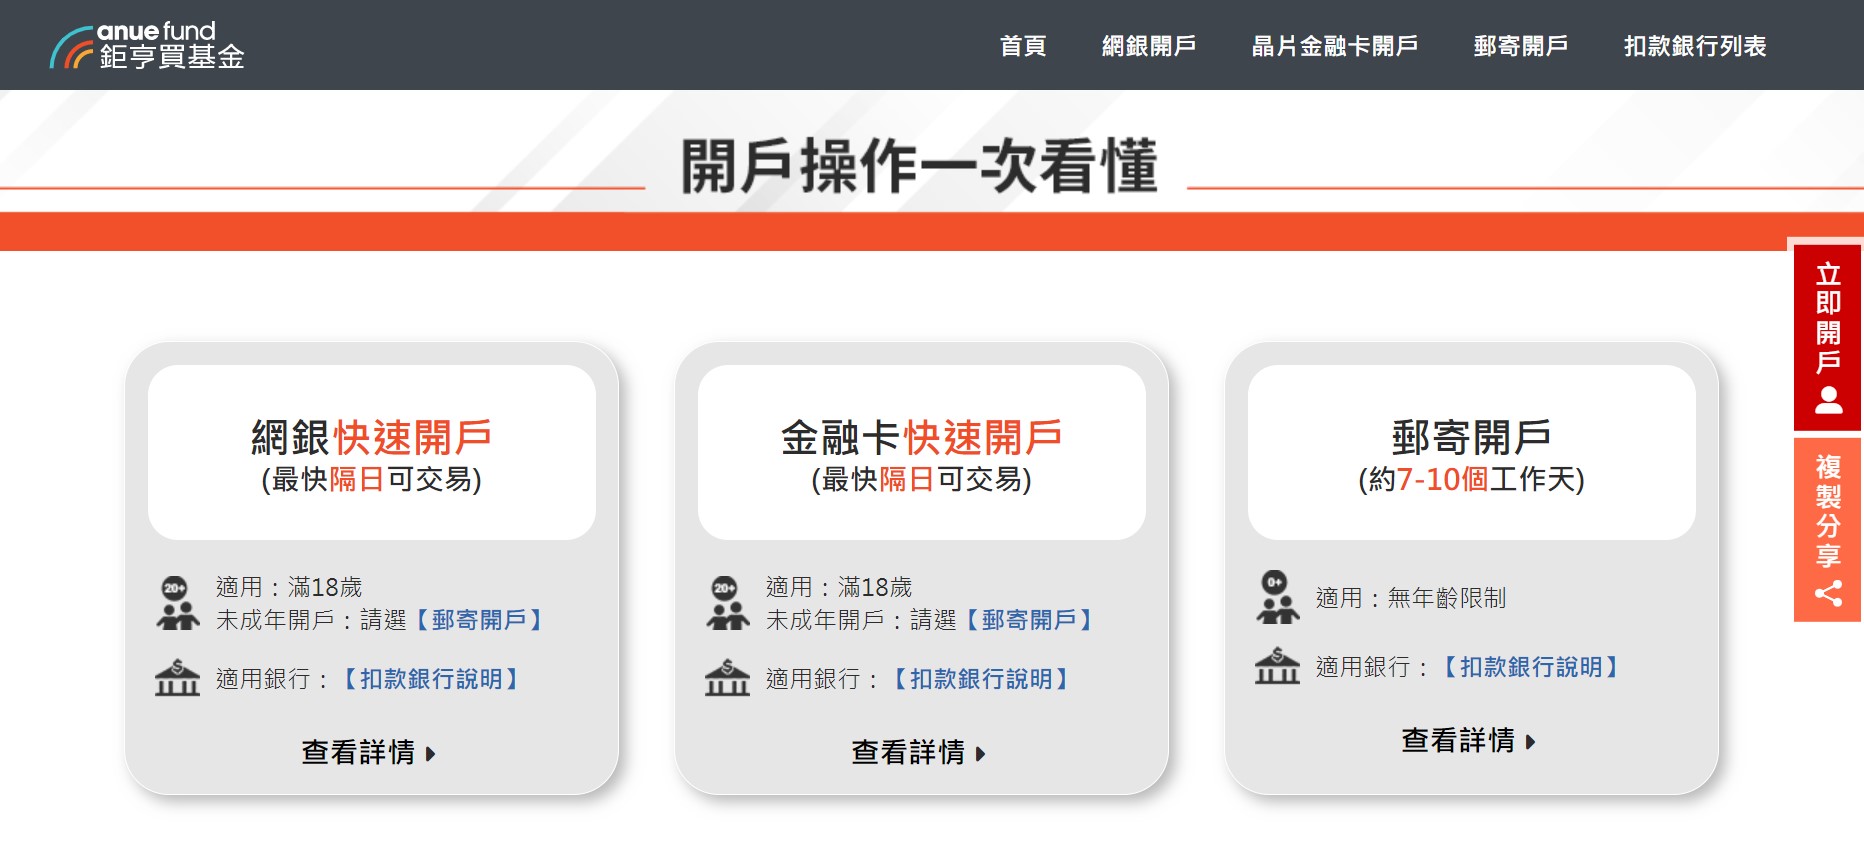Image resolution: width=1864 pixels, height=850 pixels.
Task: Open 郵寄開戶 link in the 網銀 card
Action: pyautogui.click(x=479, y=620)
